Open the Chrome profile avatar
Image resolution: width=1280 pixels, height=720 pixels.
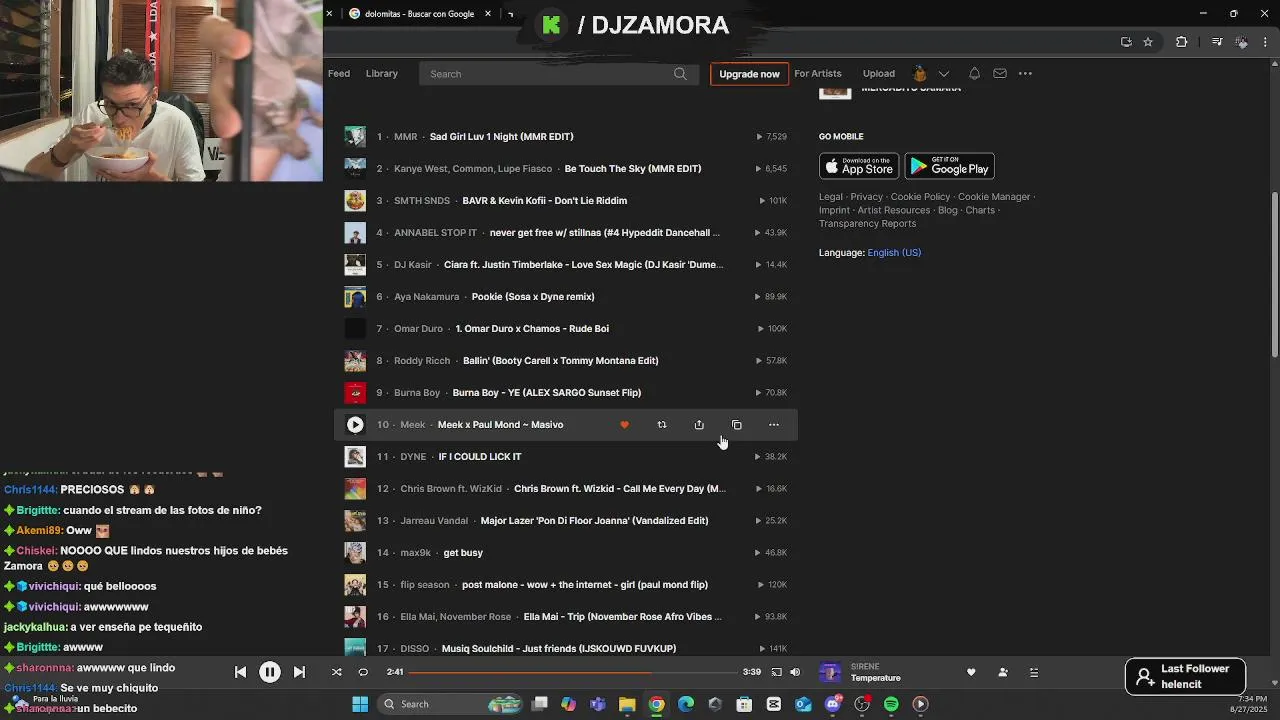1242,42
